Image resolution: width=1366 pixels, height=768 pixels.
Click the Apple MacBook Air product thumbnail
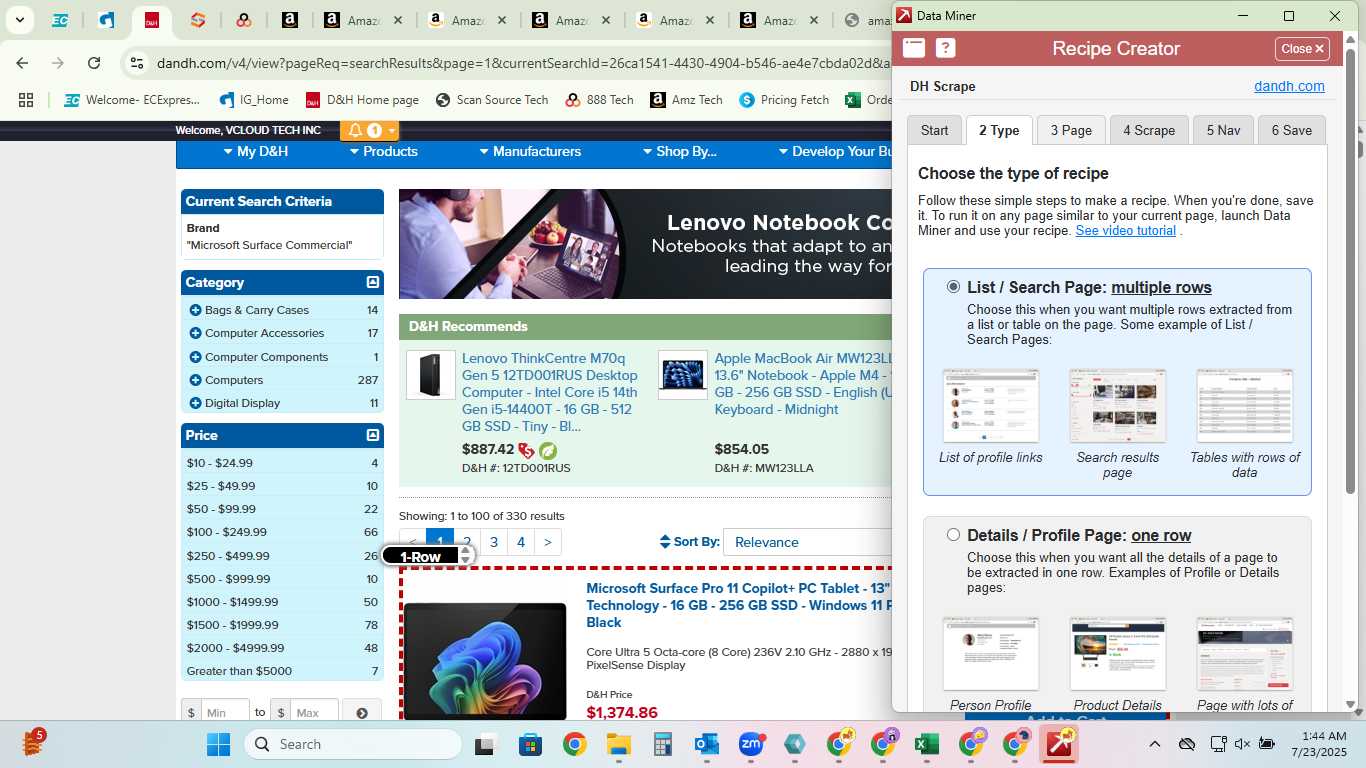point(683,375)
